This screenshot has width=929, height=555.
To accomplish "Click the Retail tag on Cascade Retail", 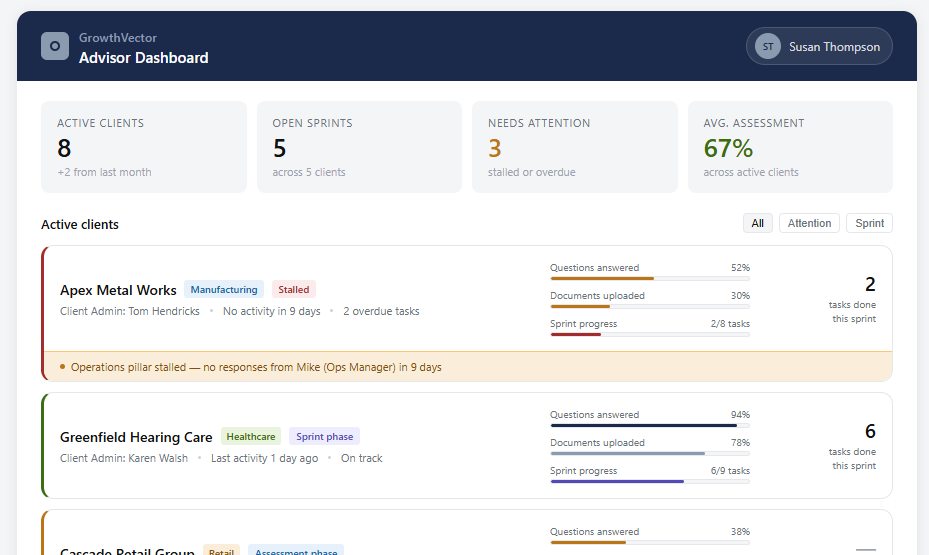I will (x=222, y=551).
